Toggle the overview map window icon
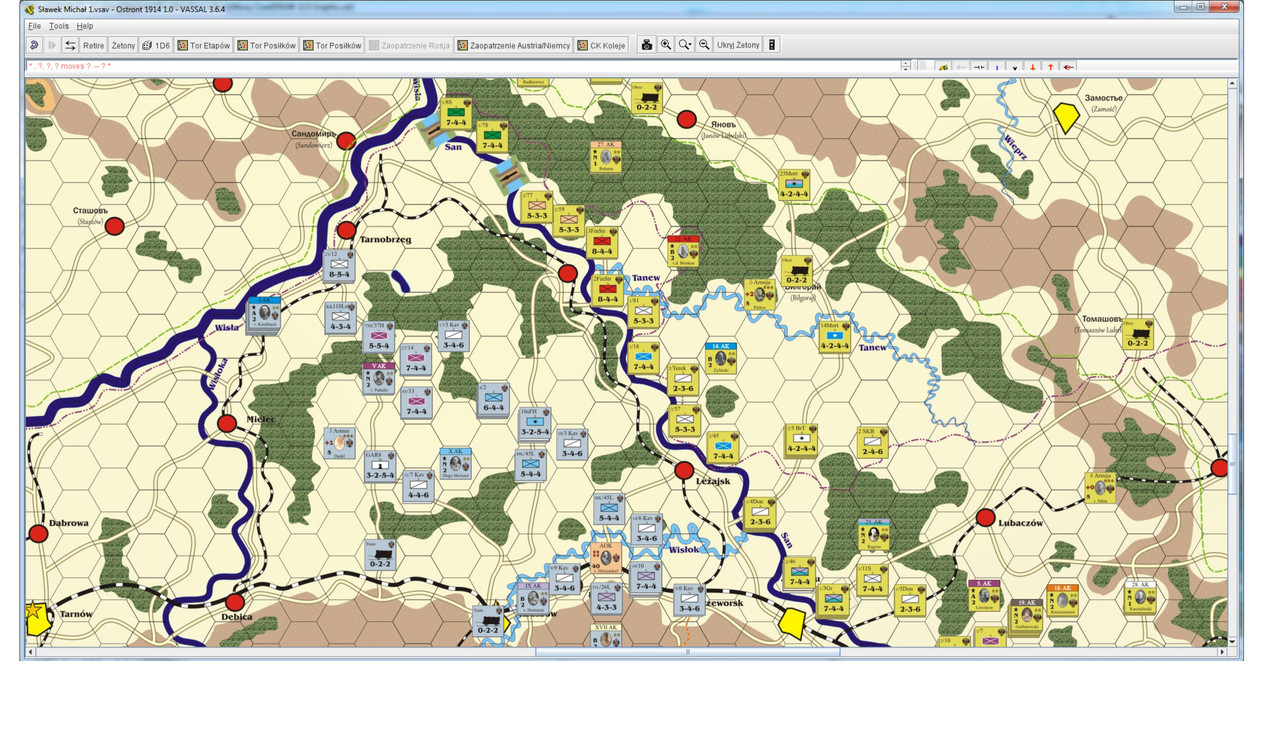The width and height of the screenshot is (1280, 739). pyautogui.click(x=773, y=45)
